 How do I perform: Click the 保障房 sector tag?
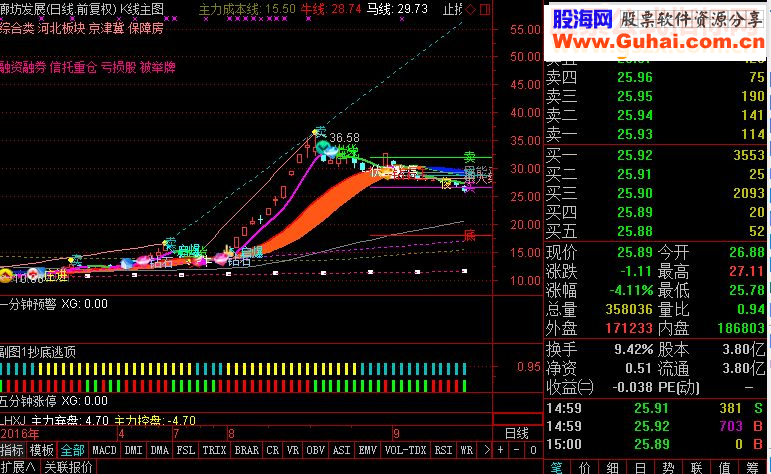(x=146, y=28)
